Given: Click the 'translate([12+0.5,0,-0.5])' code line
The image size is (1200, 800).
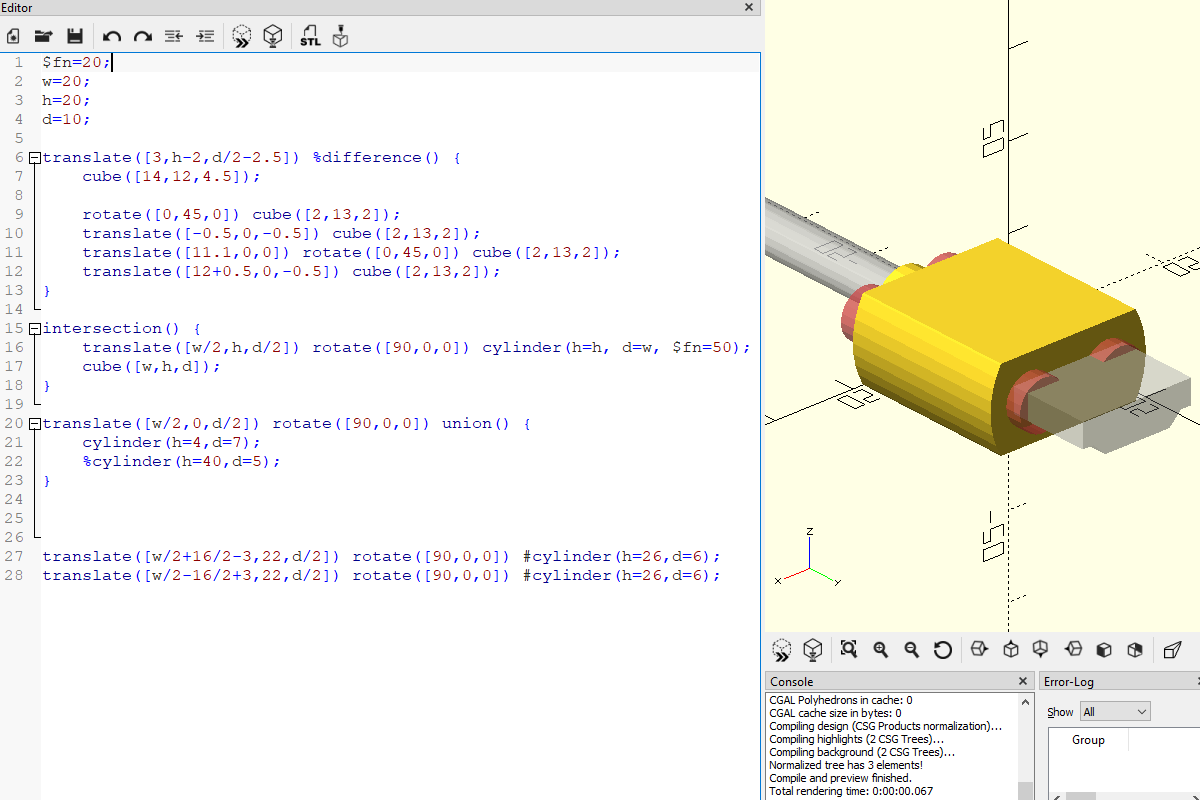Looking at the screenshot, I should pos(291,272).
